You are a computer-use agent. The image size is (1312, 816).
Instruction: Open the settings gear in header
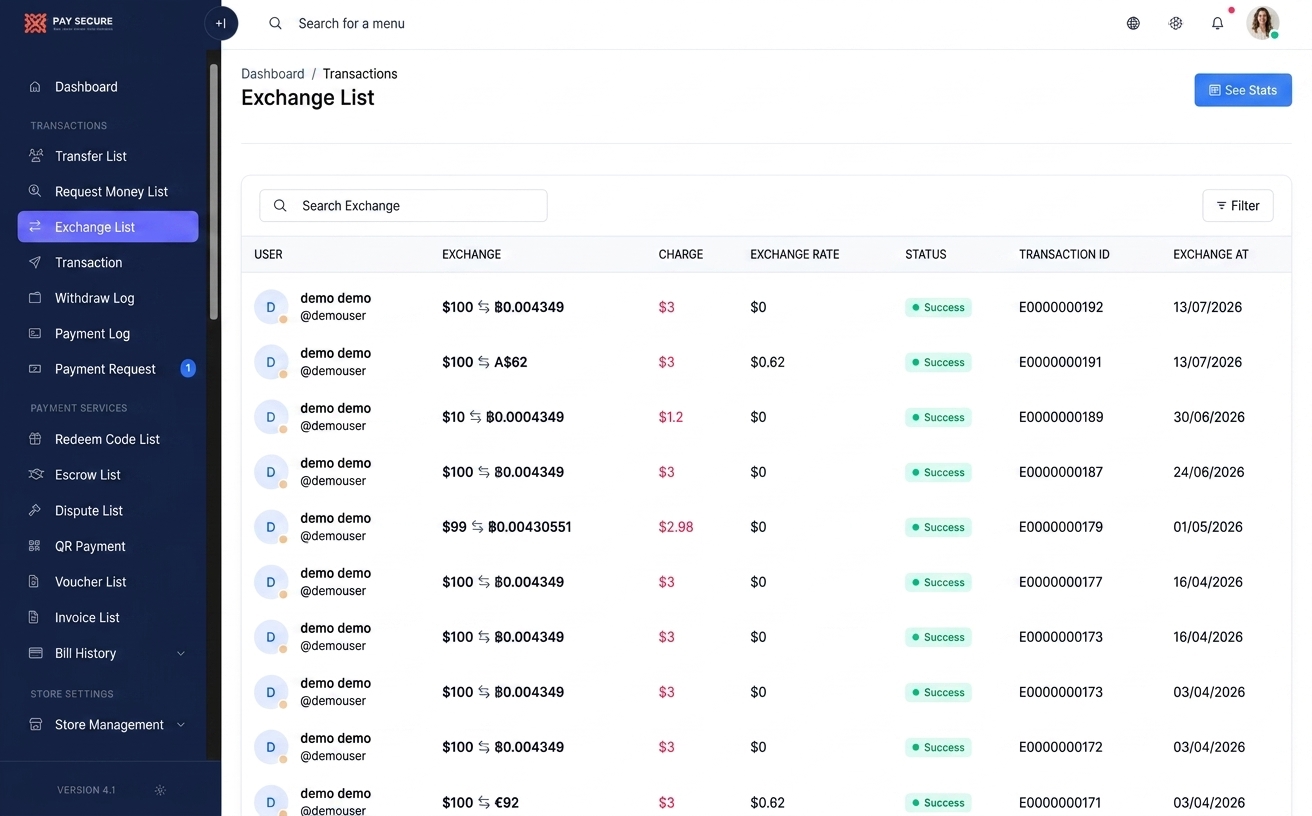[x=1176, y=23]
